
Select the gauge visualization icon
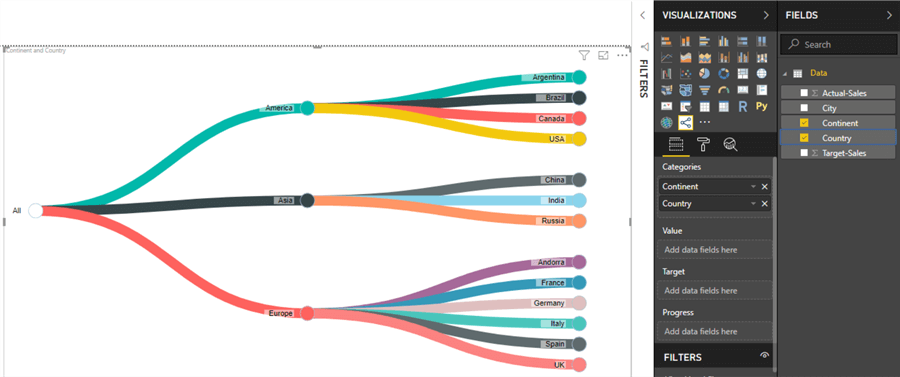click(x=724, y=90)
